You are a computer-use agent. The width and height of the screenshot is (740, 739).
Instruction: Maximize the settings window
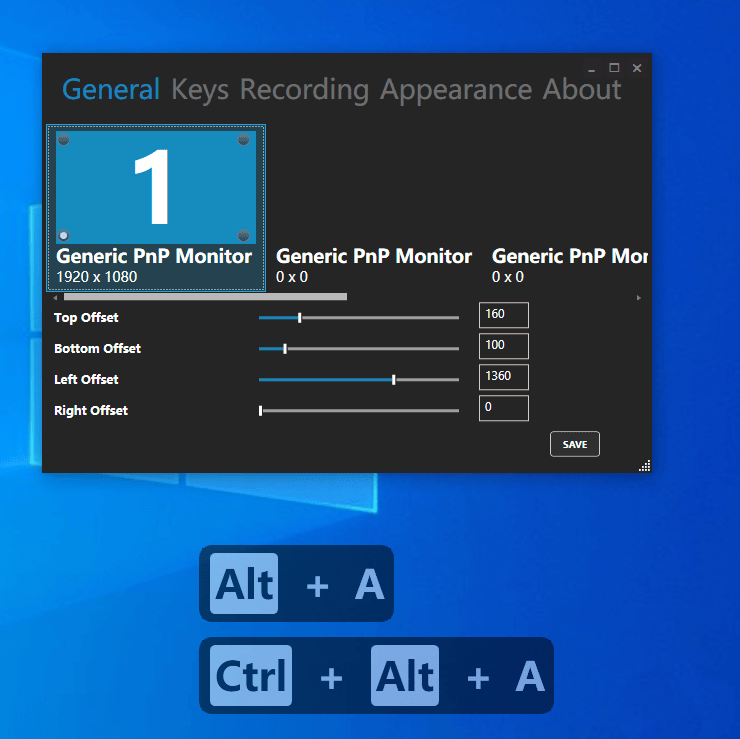click(614, 68)
